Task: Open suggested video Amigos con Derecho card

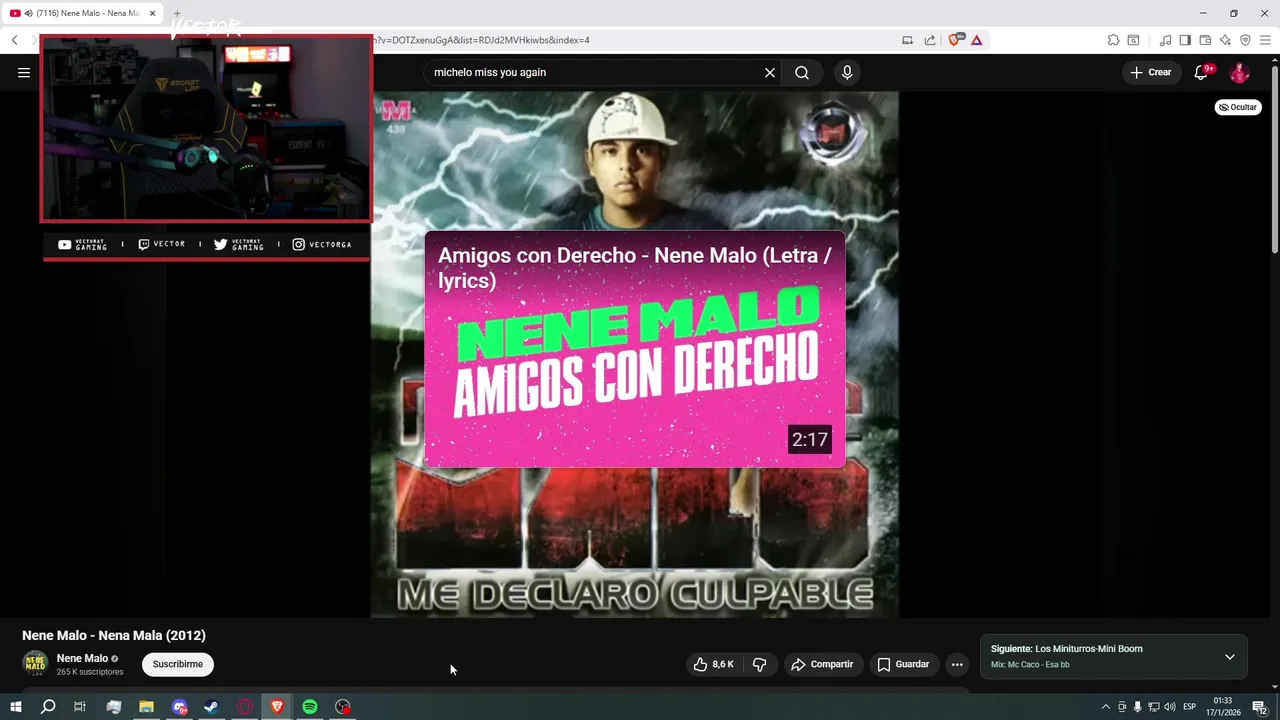Action: pos(635,349)
